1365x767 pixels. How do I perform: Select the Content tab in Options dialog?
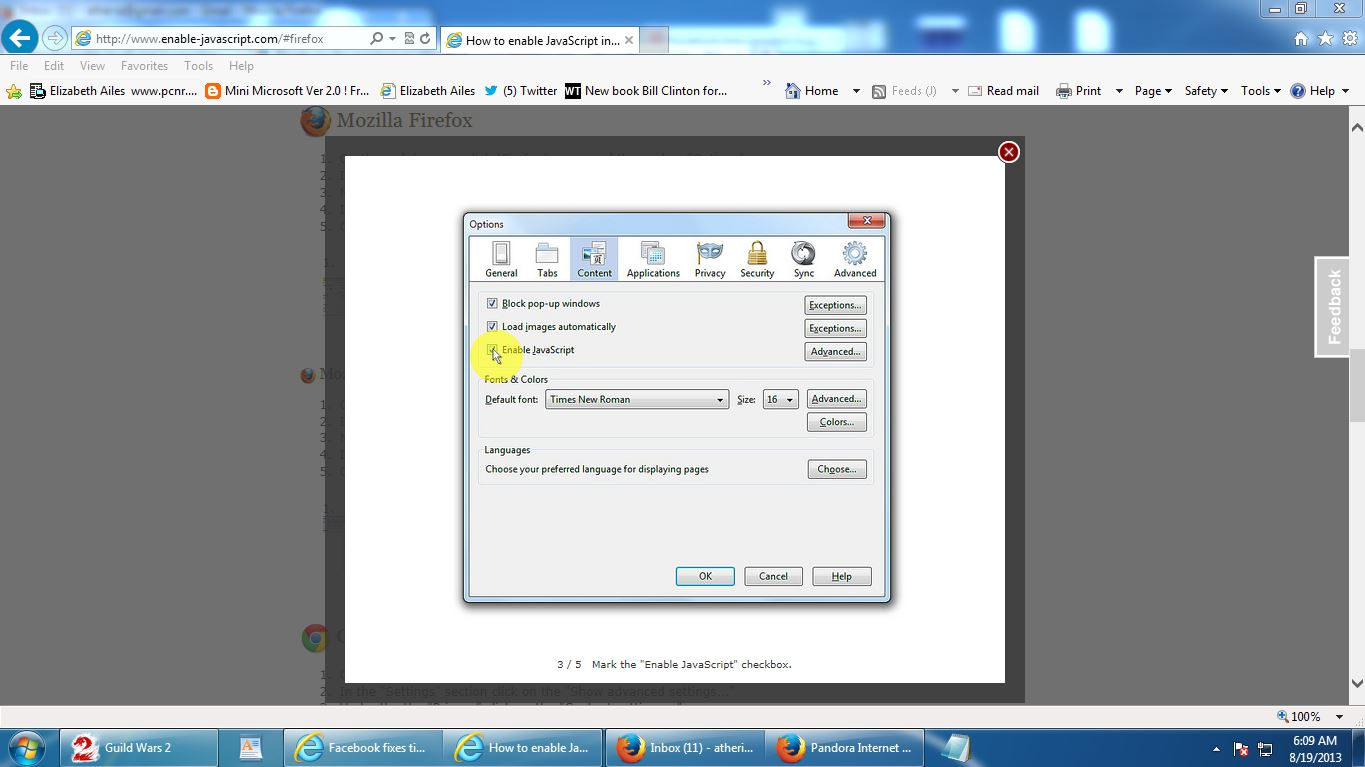point(594,259)
